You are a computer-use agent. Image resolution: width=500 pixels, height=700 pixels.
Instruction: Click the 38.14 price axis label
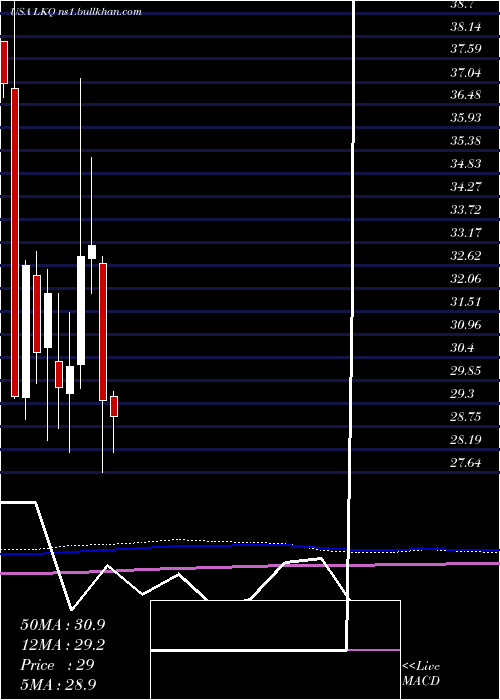pyautogui.click(x=466, y=27)
